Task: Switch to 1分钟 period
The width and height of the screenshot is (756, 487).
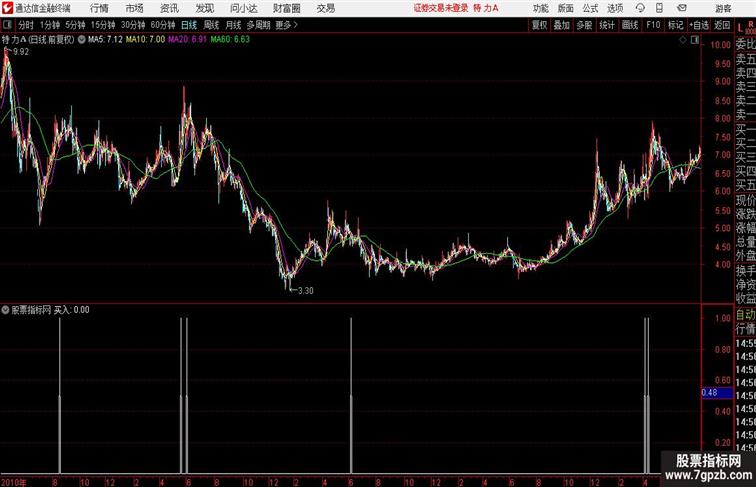Action: click(50, 25)
